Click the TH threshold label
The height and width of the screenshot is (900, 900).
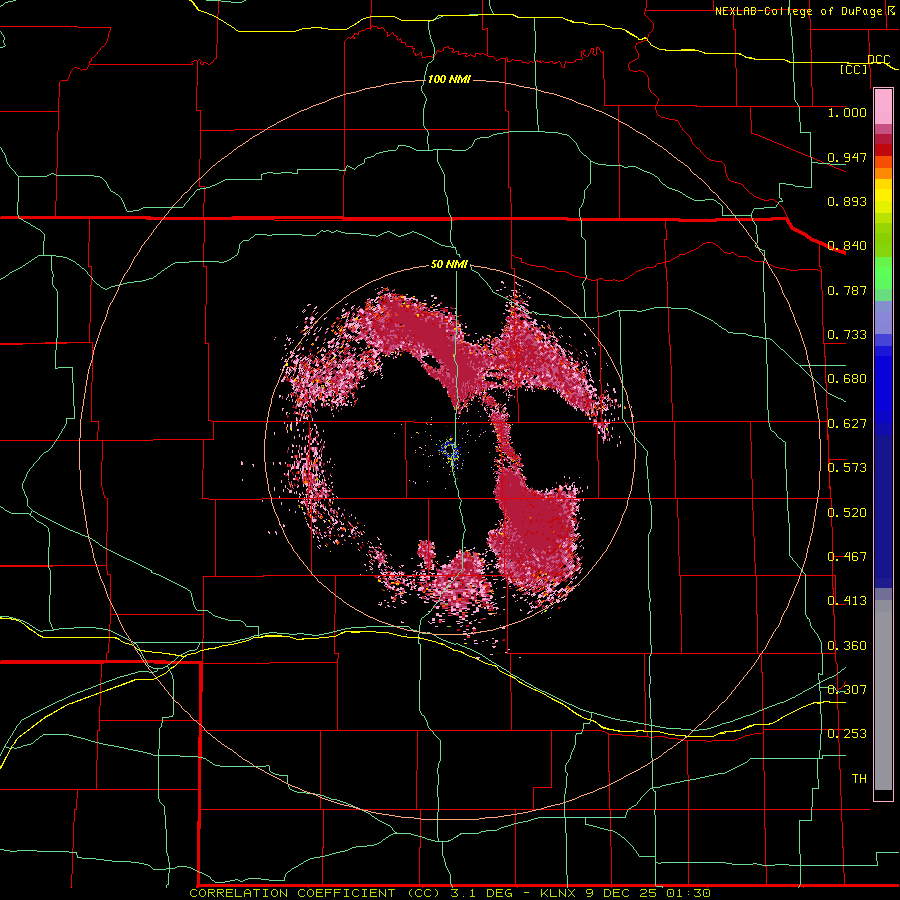pos(859,779)
